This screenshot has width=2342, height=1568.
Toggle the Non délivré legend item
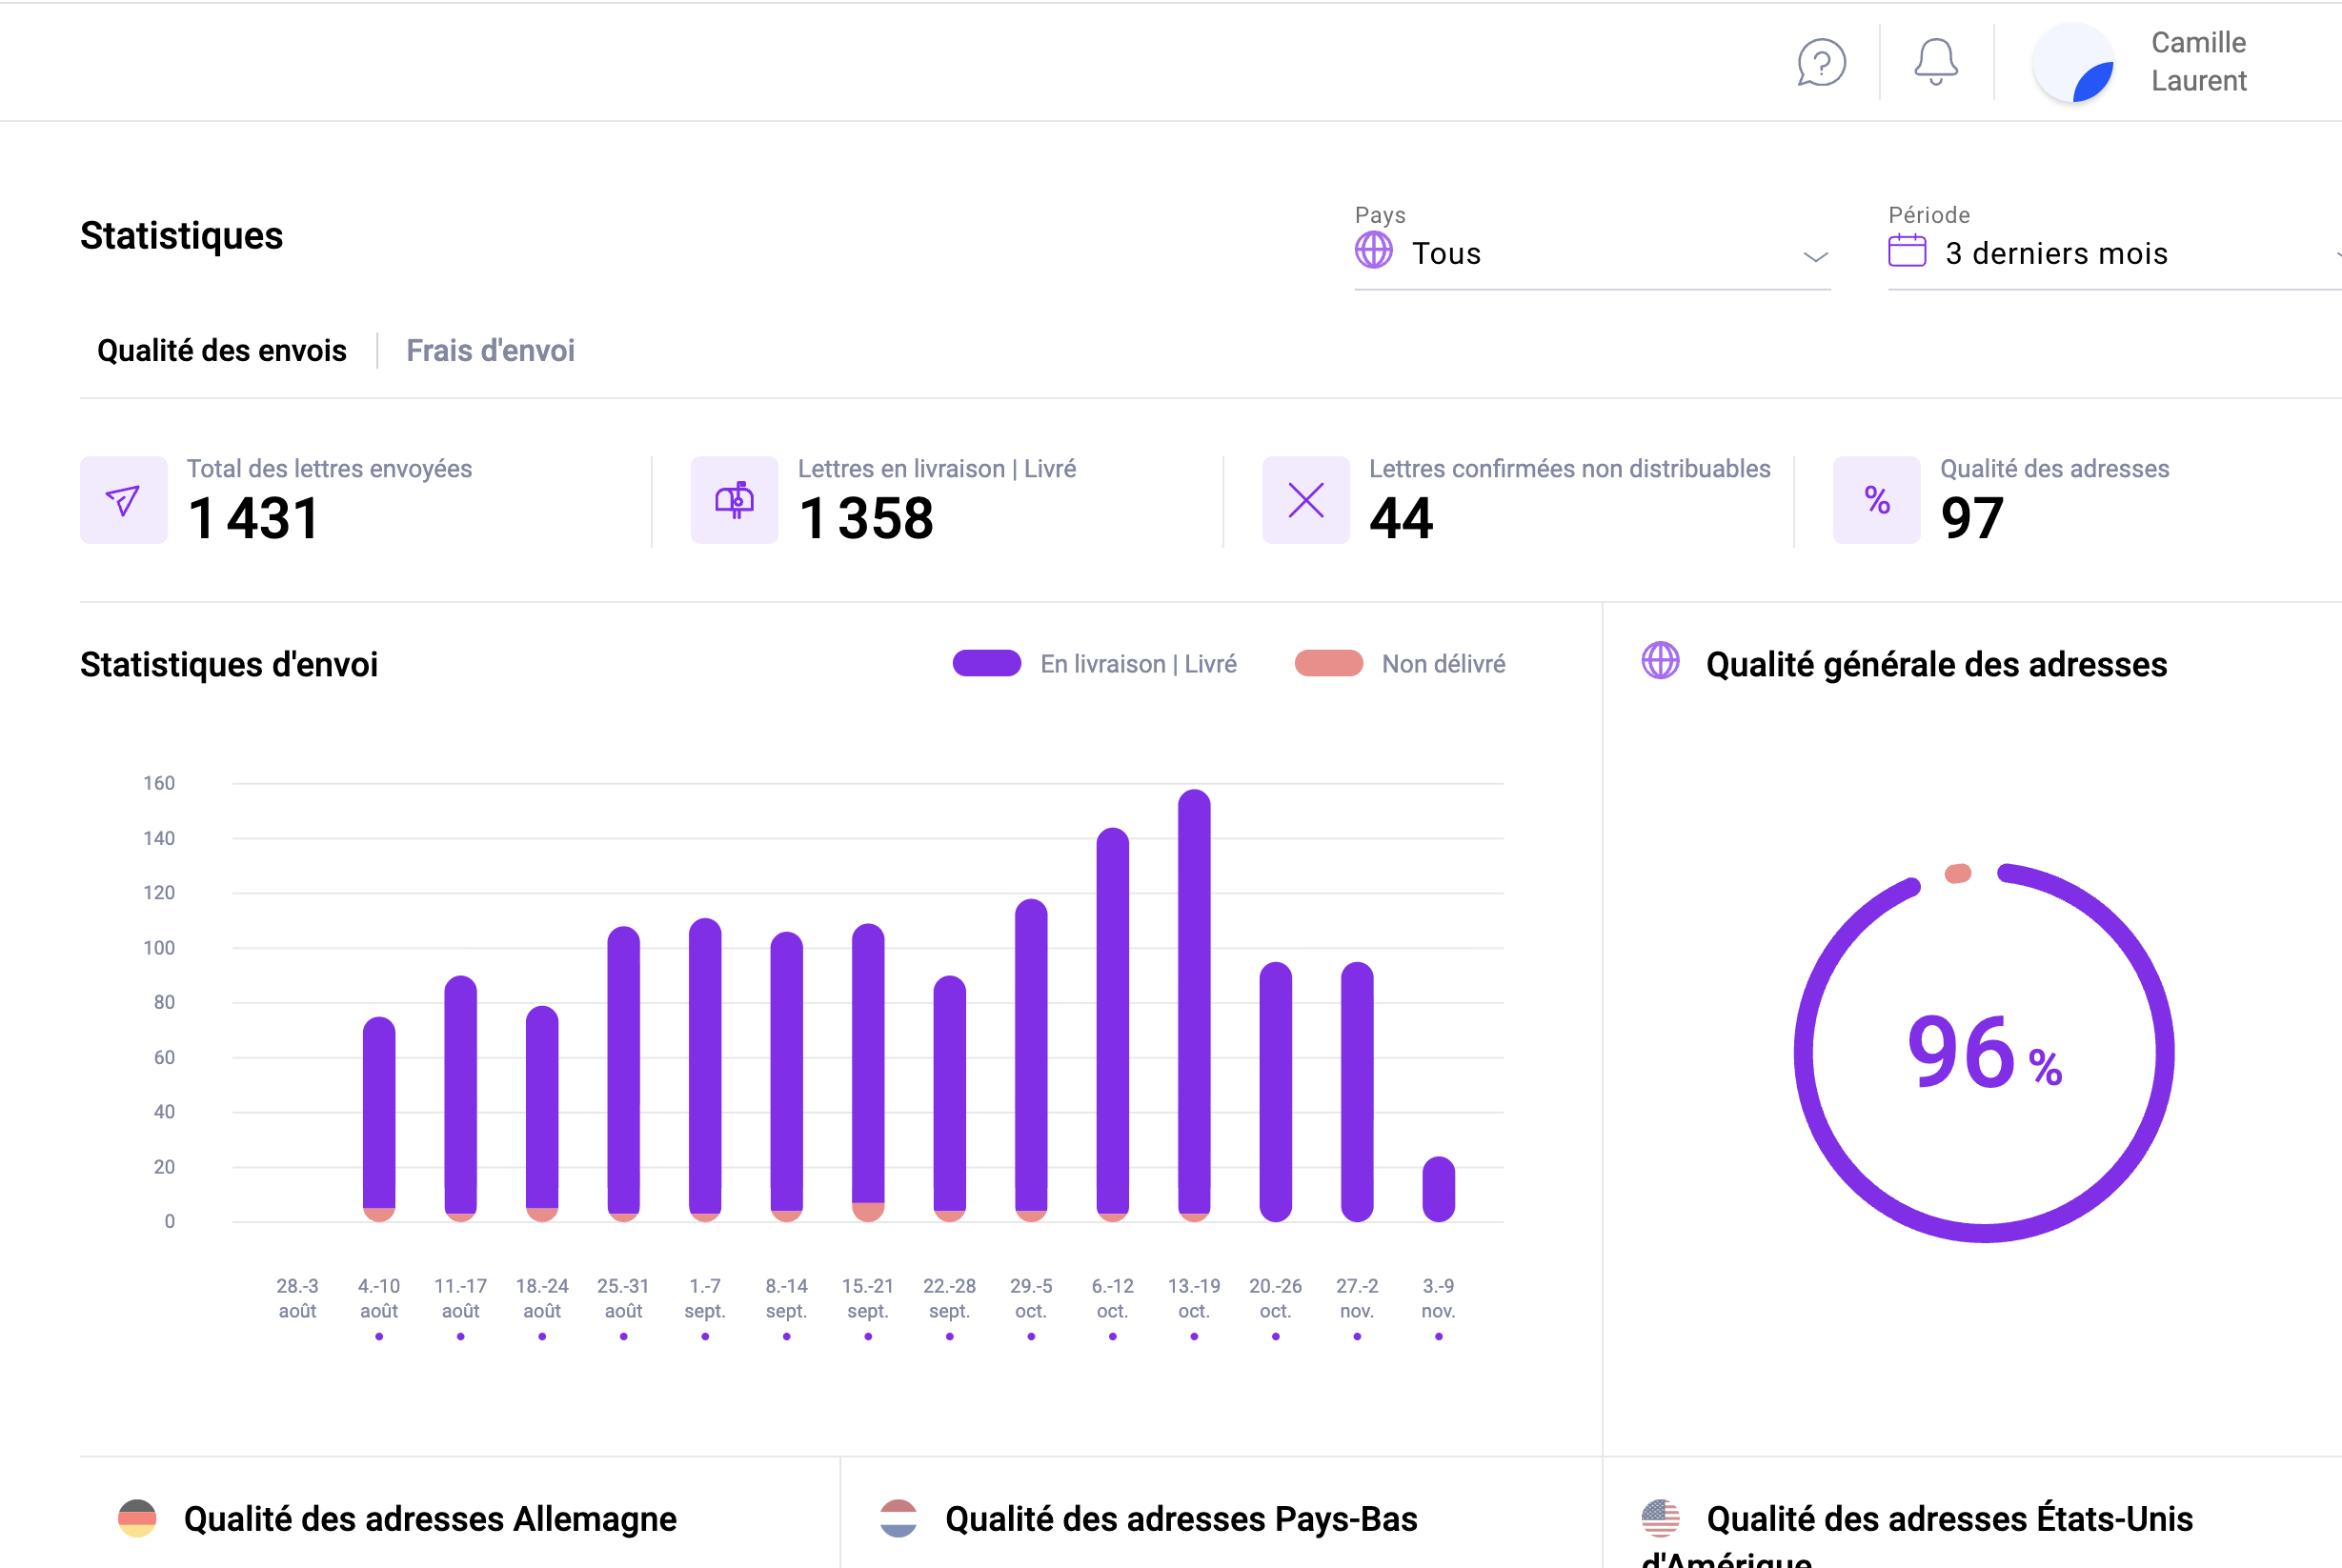(1400, 662)
